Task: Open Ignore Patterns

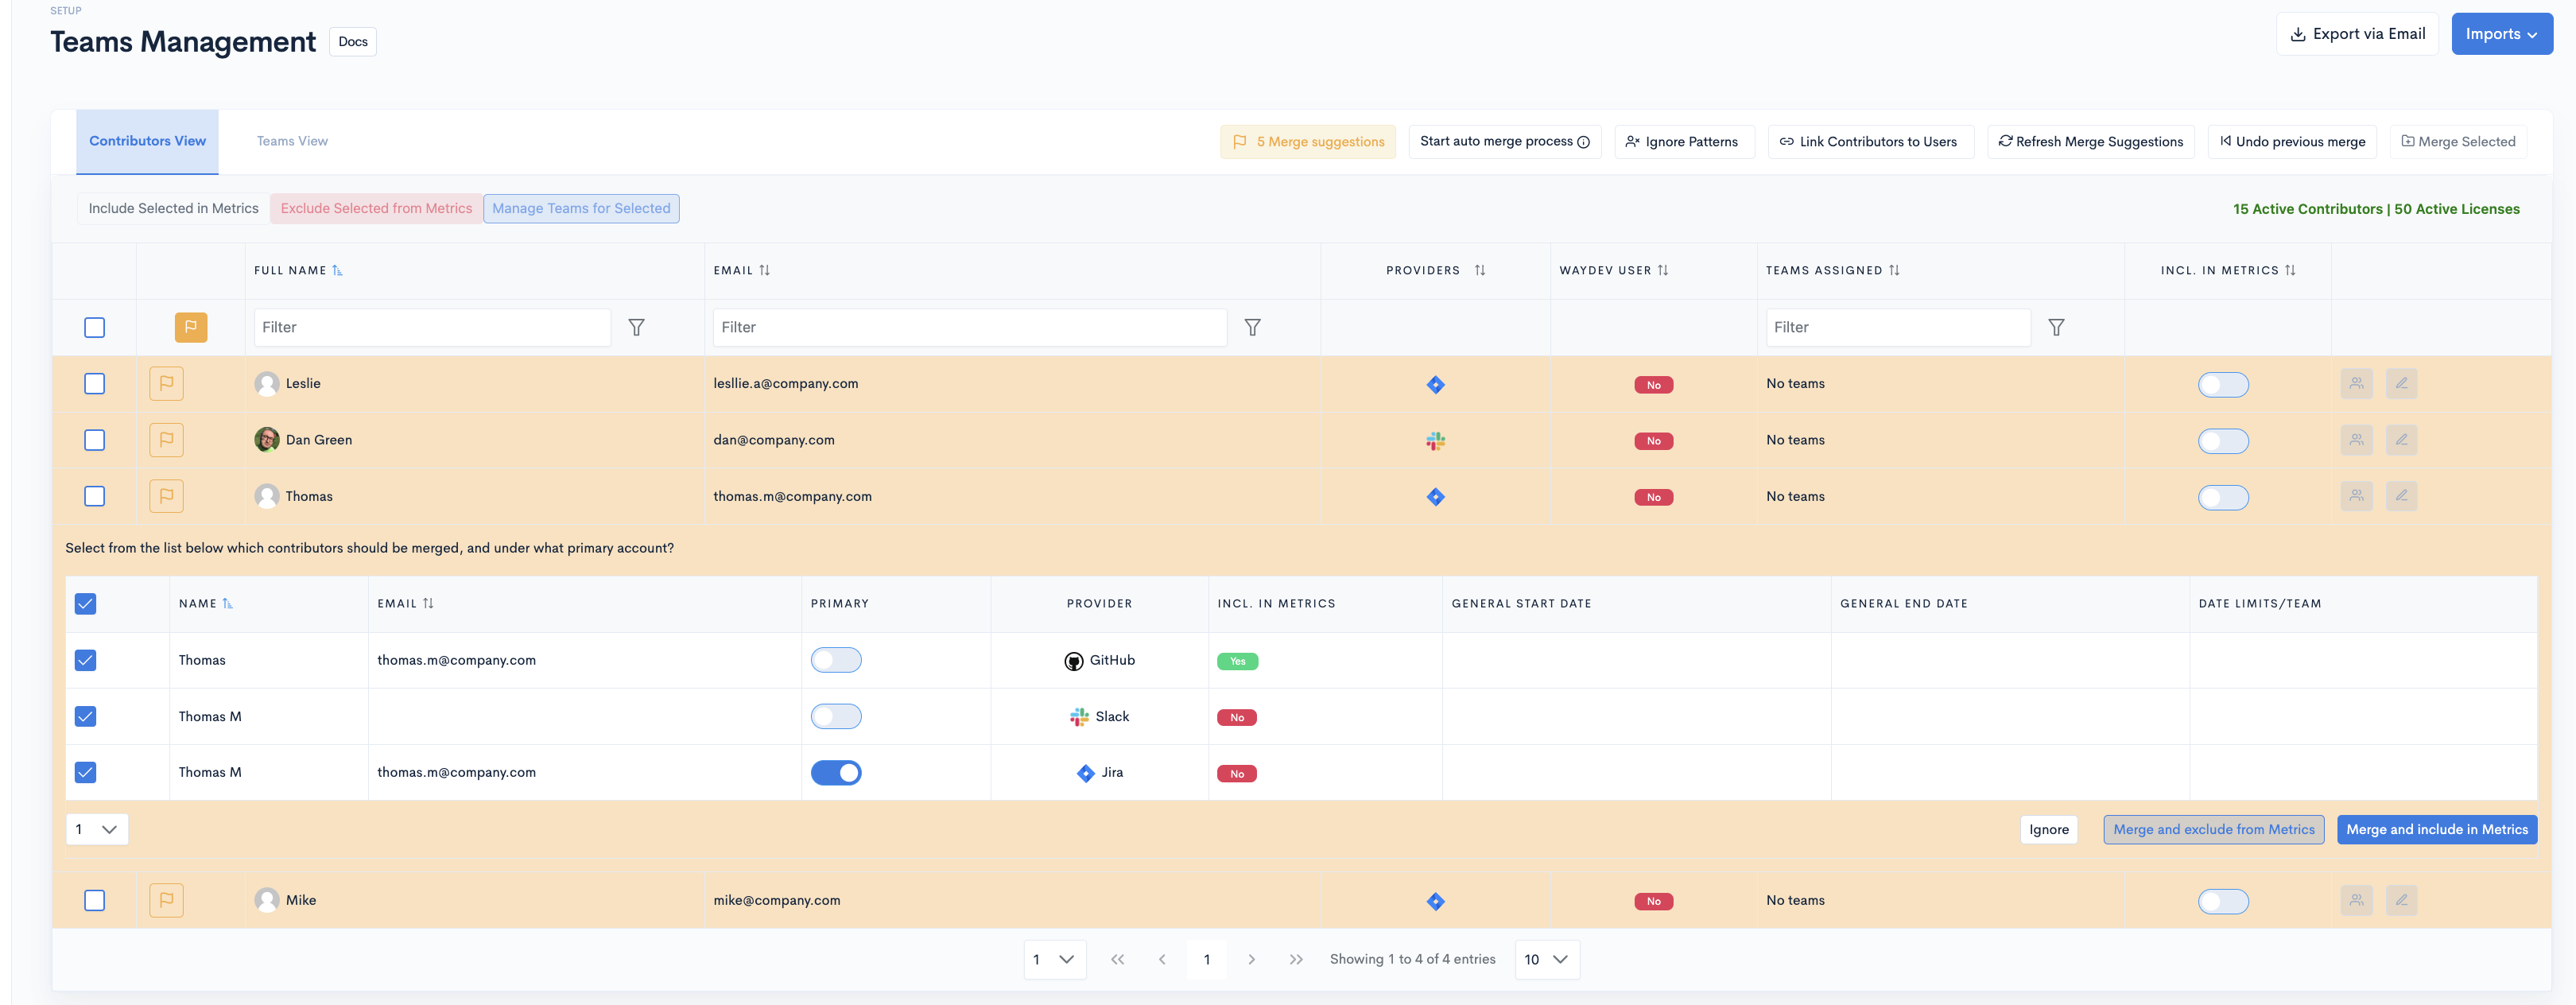Action: [x=1684, y=142]
